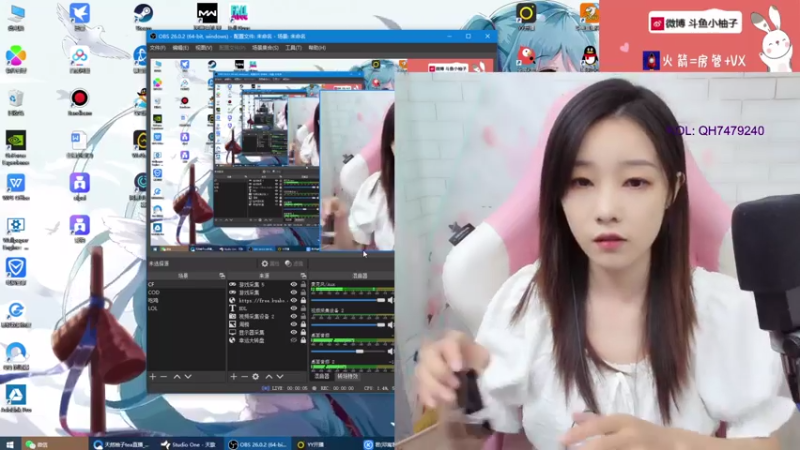
Task: Toggle lock on the https browser source
Action: click(x=303, y=301)
